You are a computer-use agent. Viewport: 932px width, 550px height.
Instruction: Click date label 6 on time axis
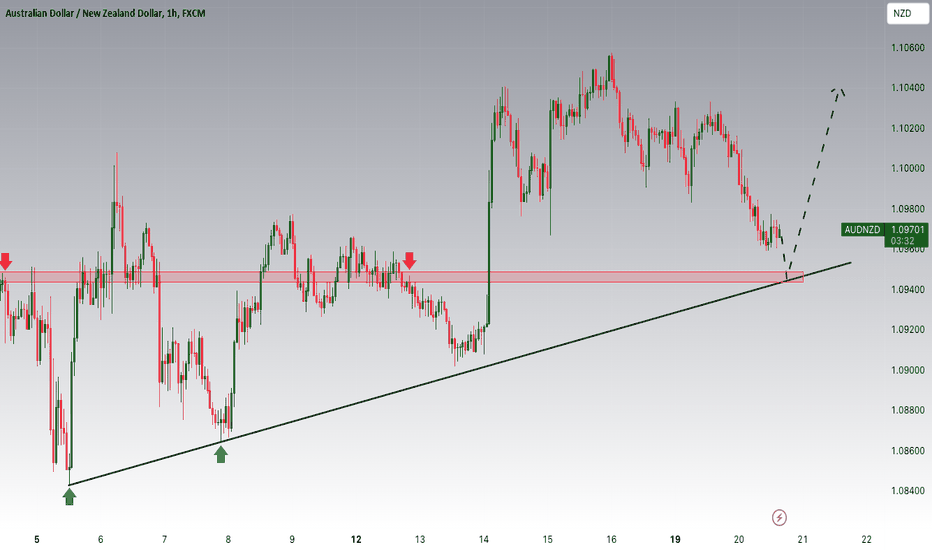coord(100,539)
